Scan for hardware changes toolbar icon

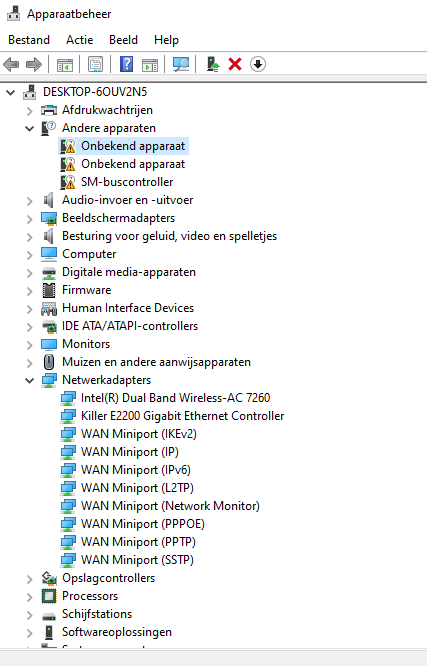pos(181,65)
